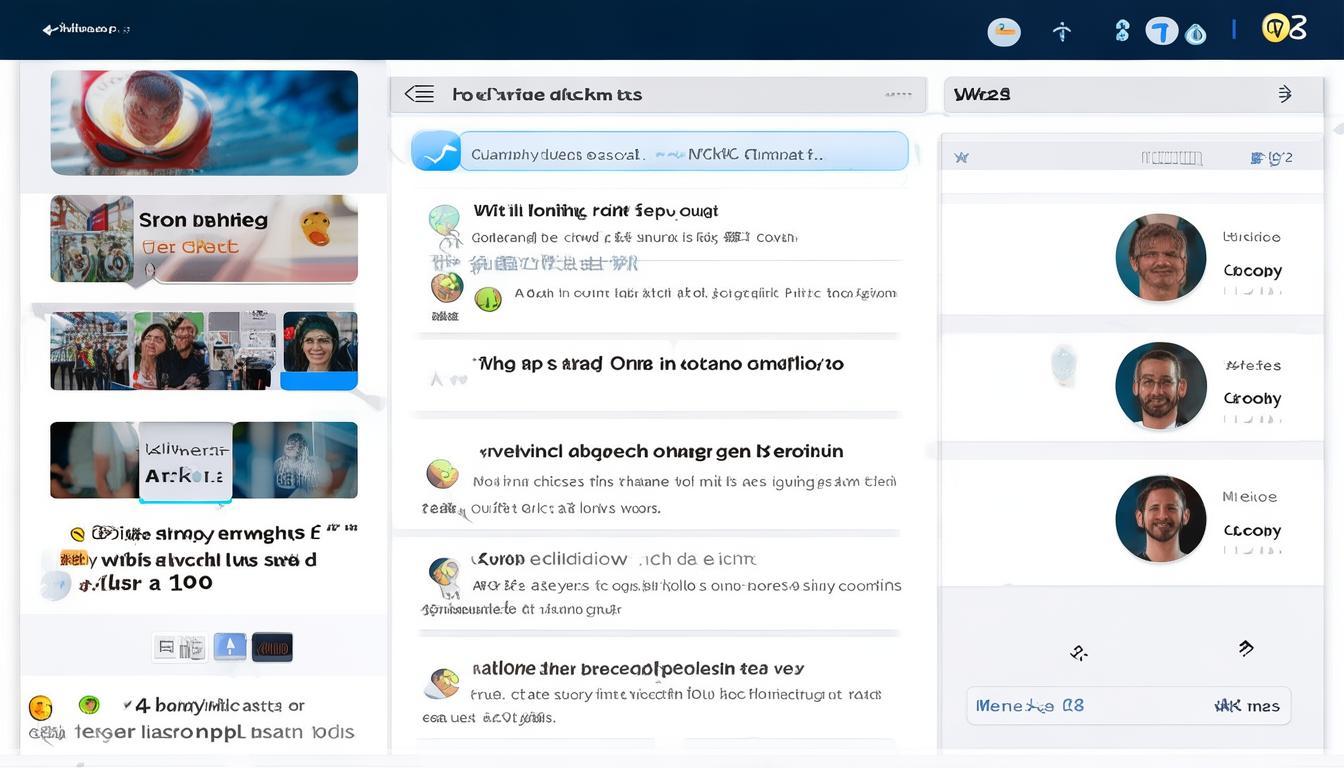Toggle the yellow circle beside 'simoy enwghts'
The width and height of the screenshot is (1344, 768).
[x=77, y=534]
